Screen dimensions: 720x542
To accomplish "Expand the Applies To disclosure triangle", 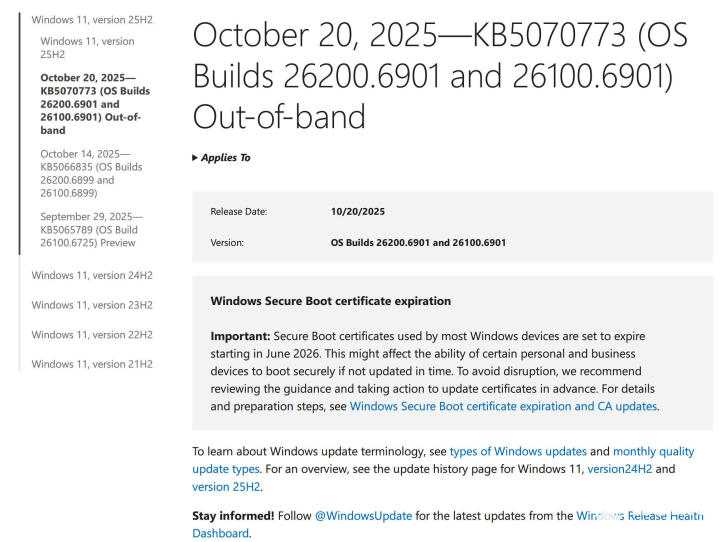I will (x=196, y=158).
